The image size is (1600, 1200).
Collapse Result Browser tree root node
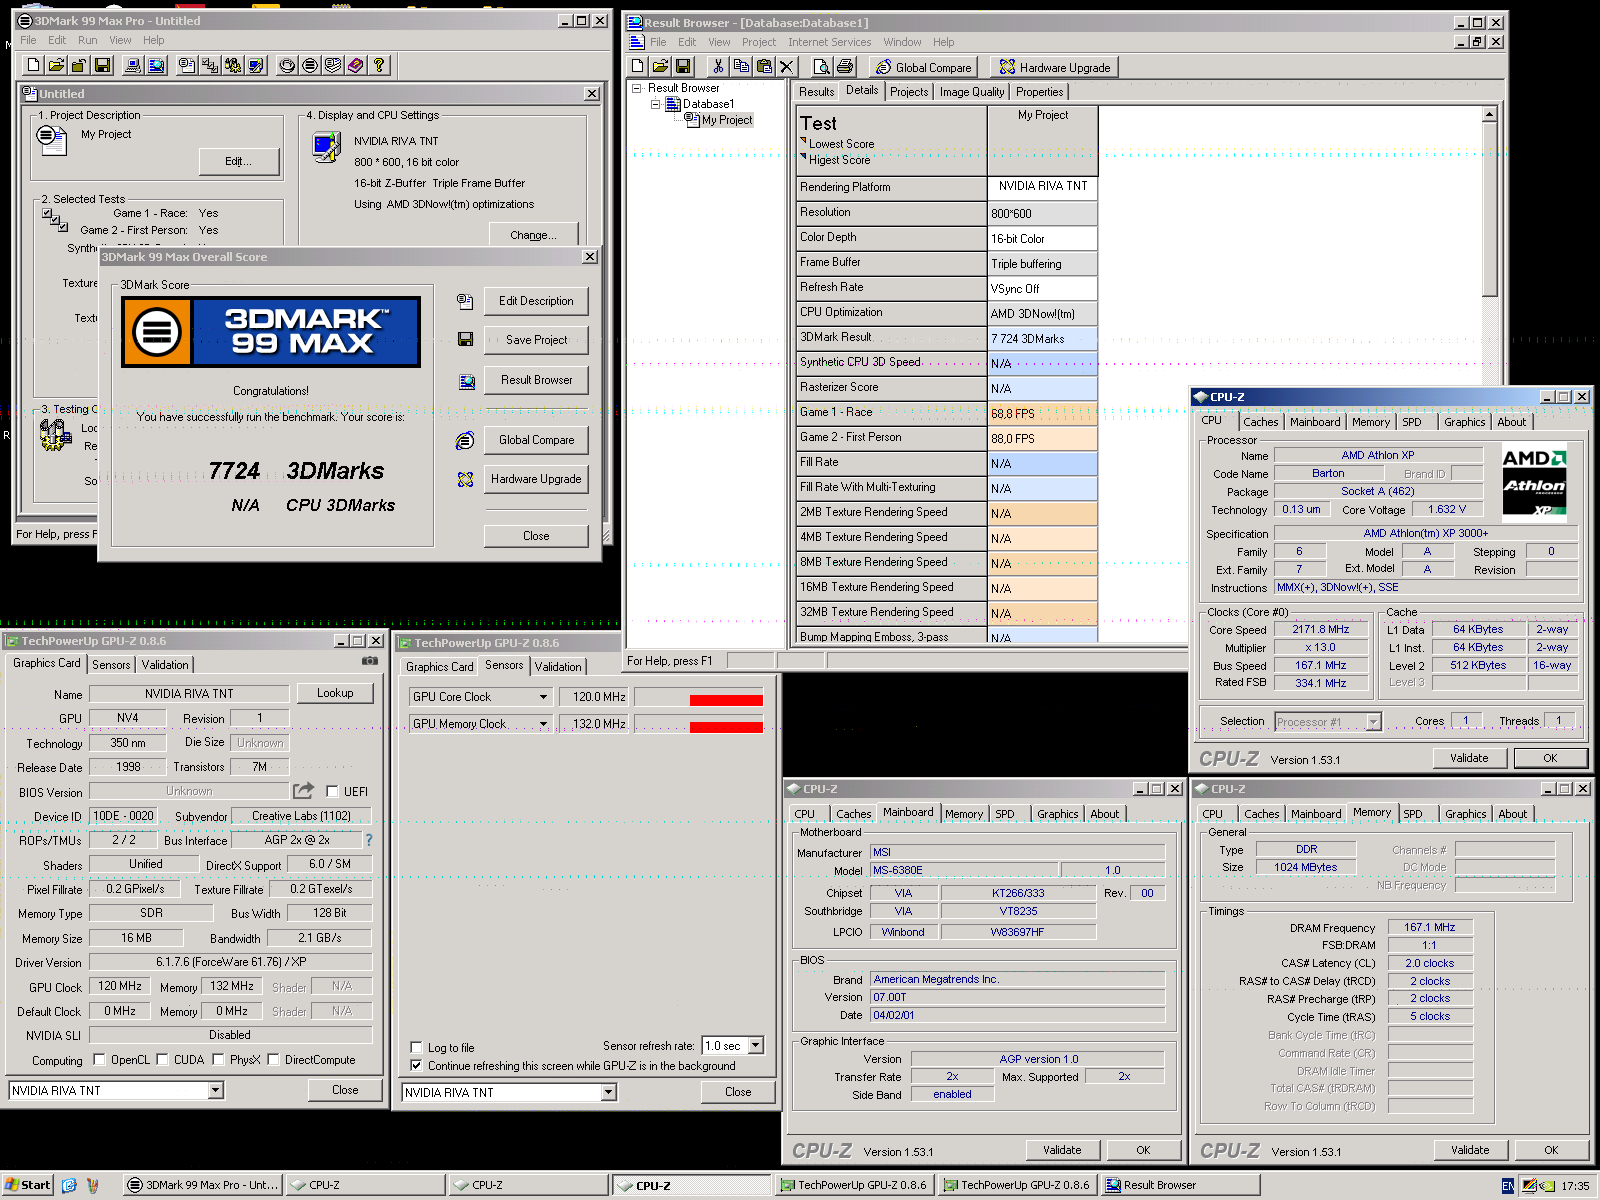pyautogui.click(x=637, y=88)
